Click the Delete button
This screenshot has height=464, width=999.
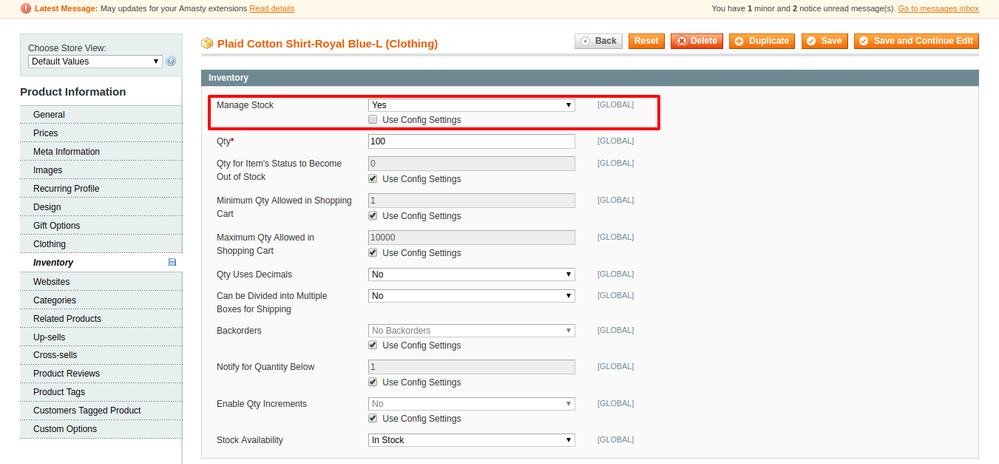pos(696,41)
